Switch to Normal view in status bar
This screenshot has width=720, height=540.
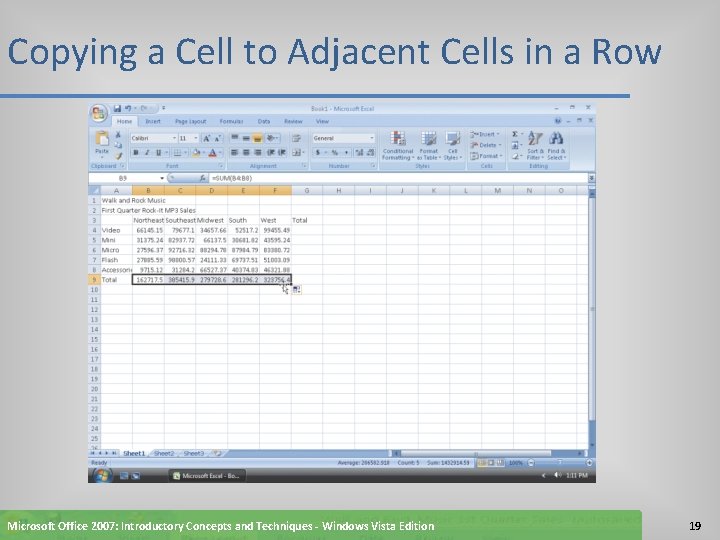(x=482, y=463)
